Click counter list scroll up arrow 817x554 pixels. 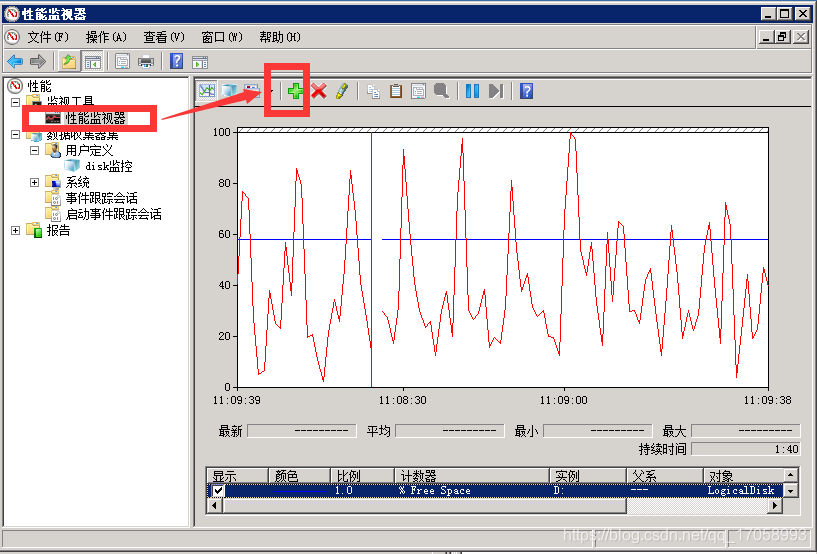[x=790, y=475]
